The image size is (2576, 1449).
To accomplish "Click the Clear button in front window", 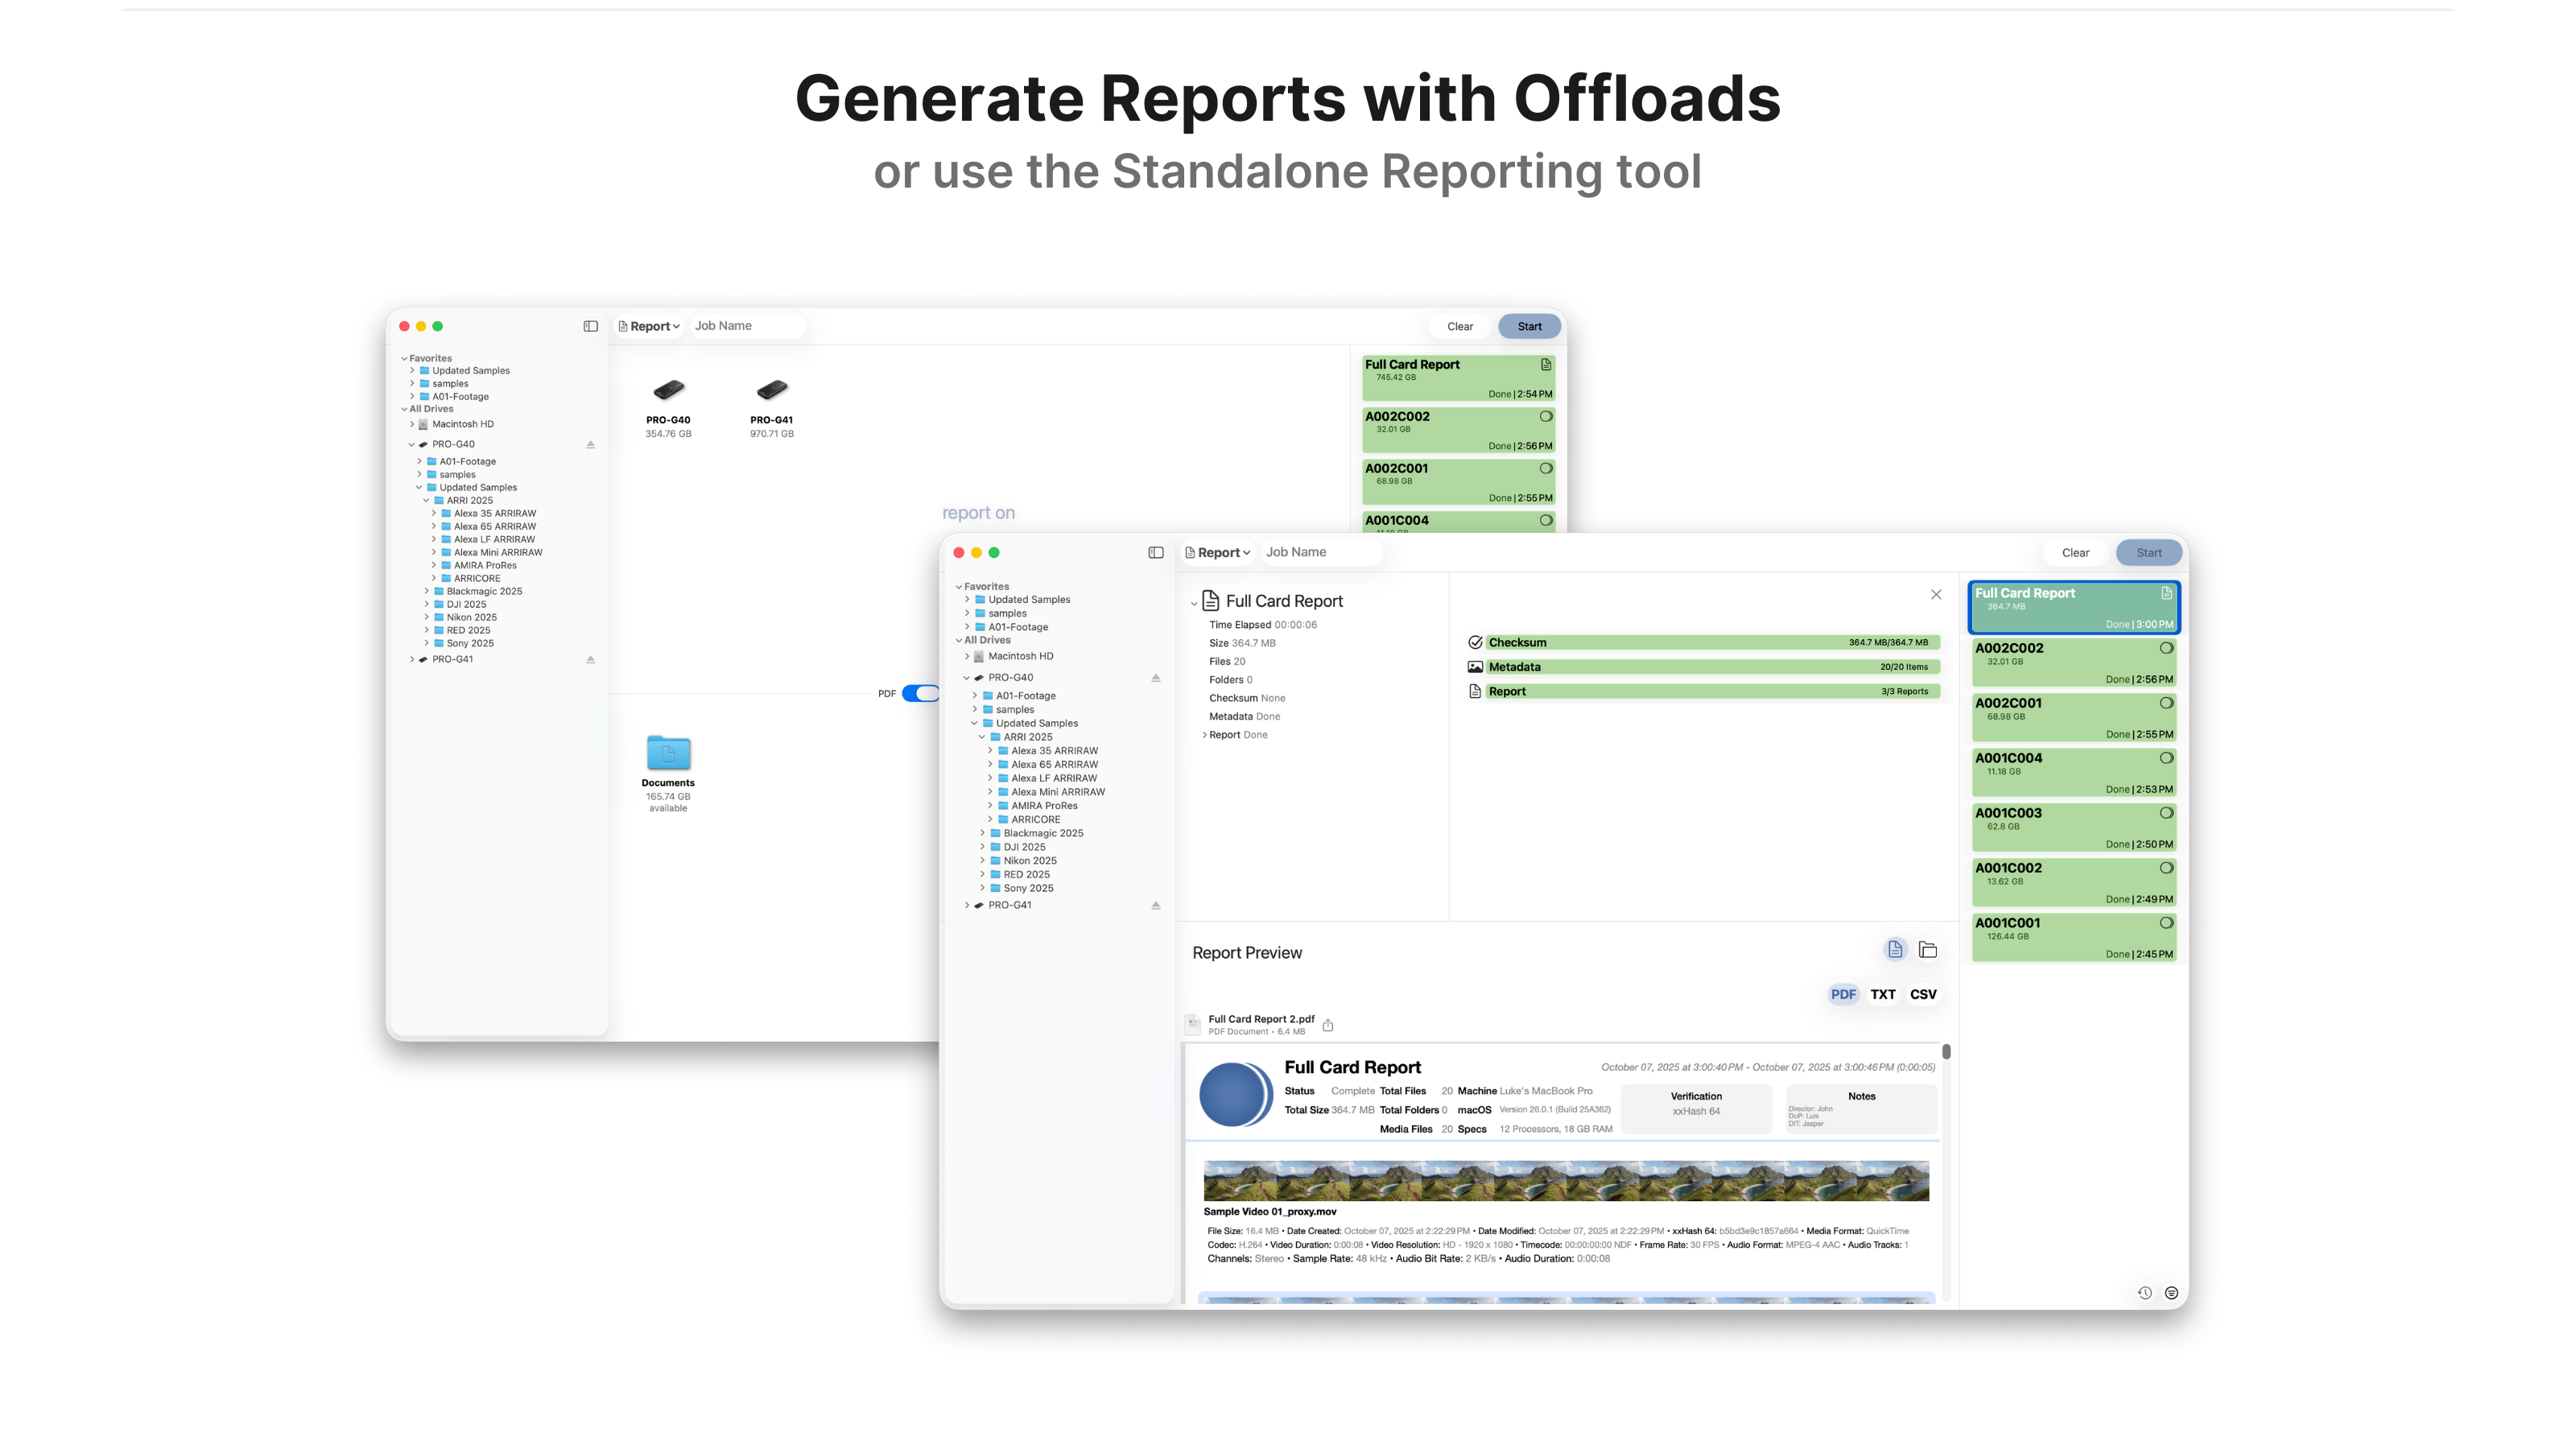I will pyautogui.click(x=2075, y=552).
